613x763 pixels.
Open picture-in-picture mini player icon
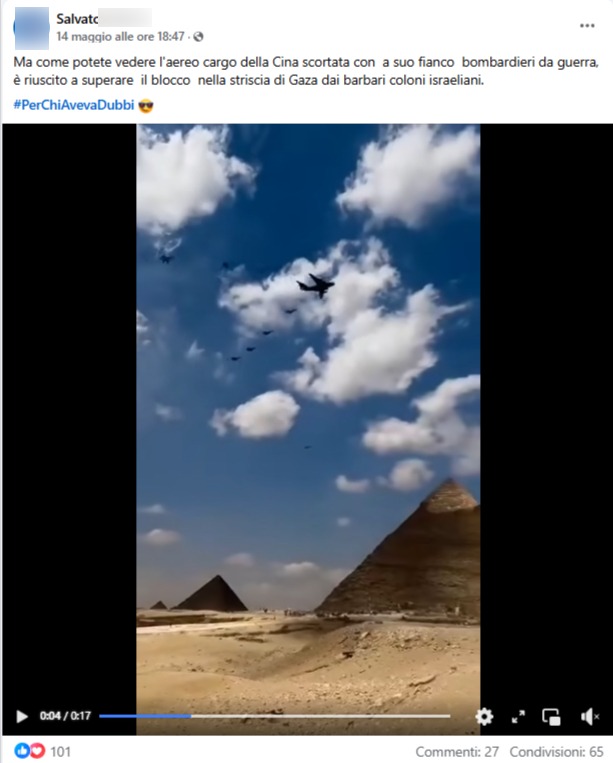click(551, 716)
